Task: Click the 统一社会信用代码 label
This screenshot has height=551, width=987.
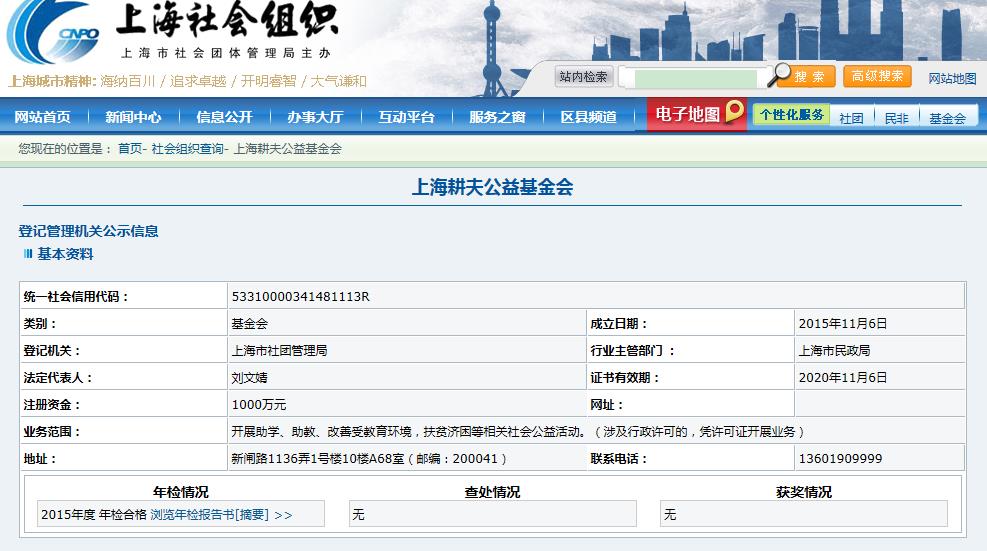Action: coord(76,297)
